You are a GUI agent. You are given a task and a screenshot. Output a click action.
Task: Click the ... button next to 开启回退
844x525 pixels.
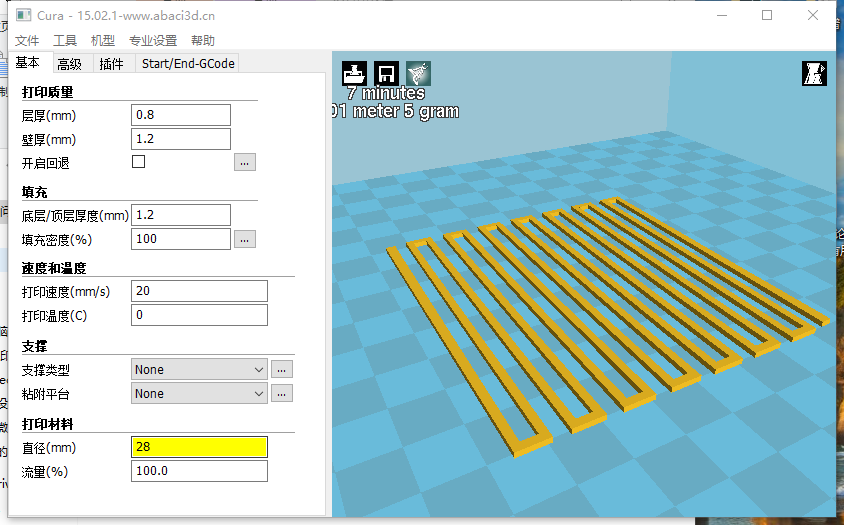(244, 162)
